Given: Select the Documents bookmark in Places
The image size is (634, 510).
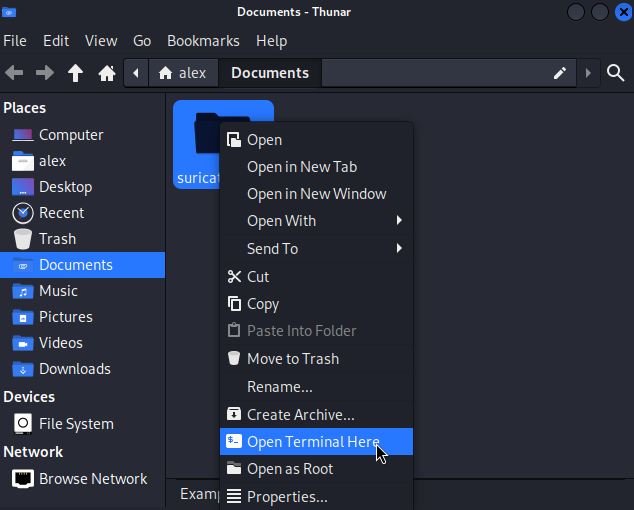Looking at the screenshot, I should coord(82,265).
